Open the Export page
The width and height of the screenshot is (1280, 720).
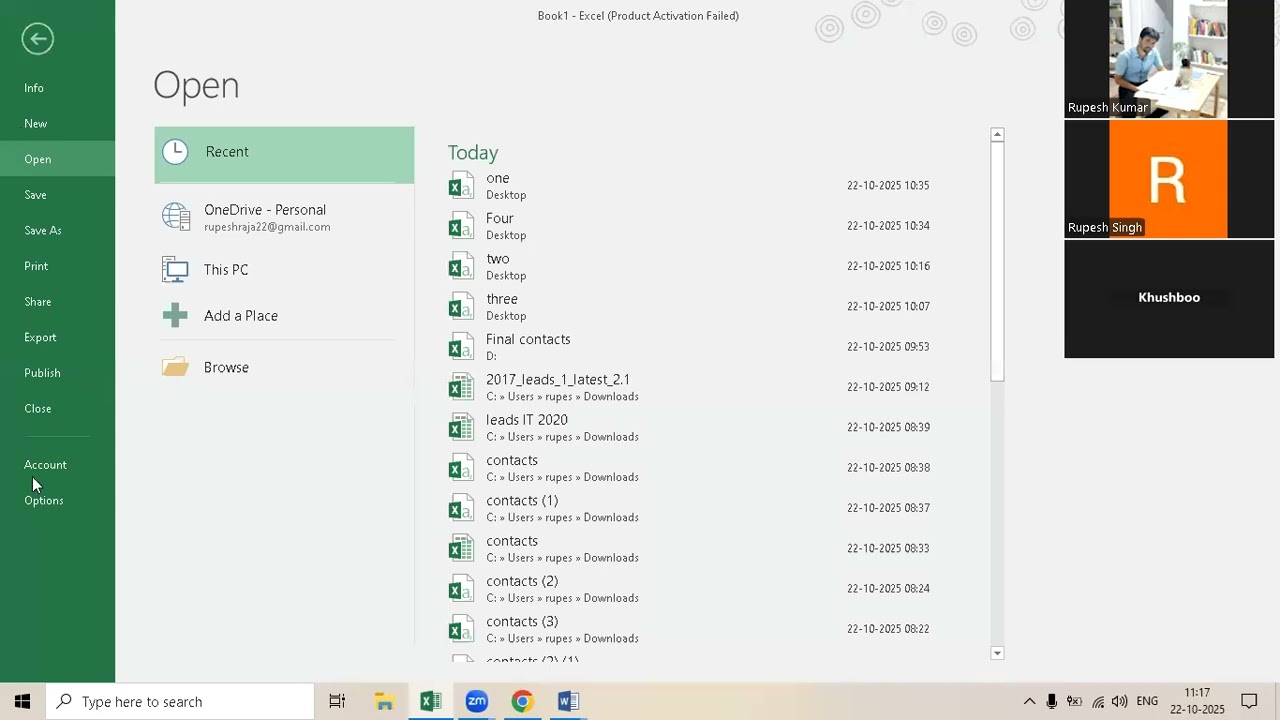coord(40,337)
